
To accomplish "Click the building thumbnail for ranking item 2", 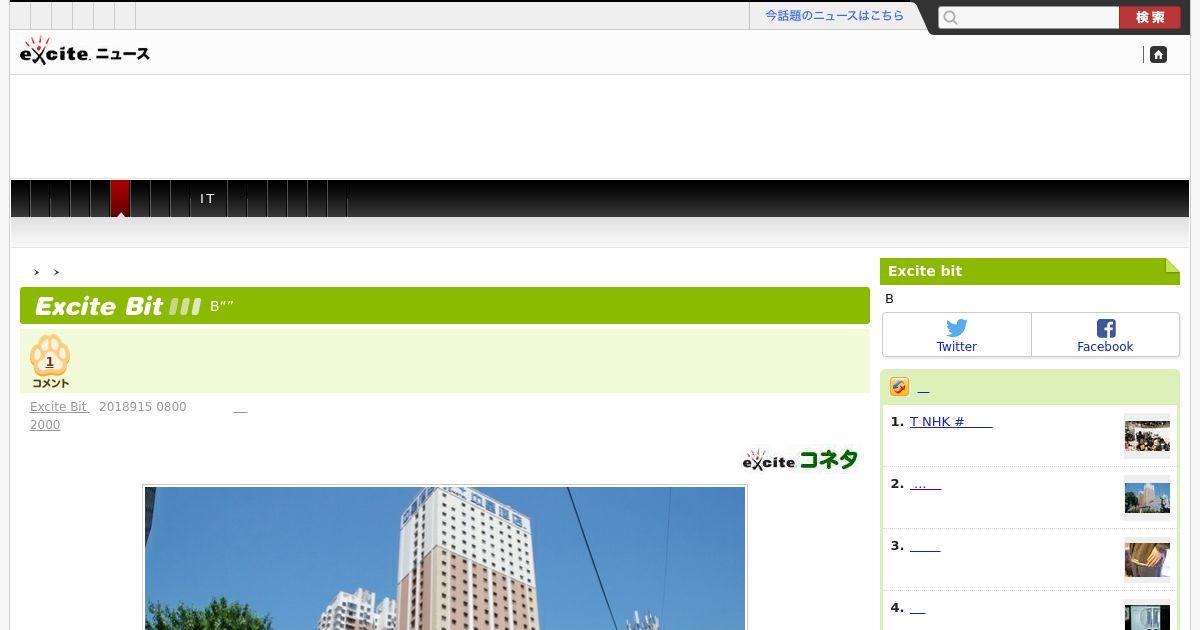I will 1147,498.
